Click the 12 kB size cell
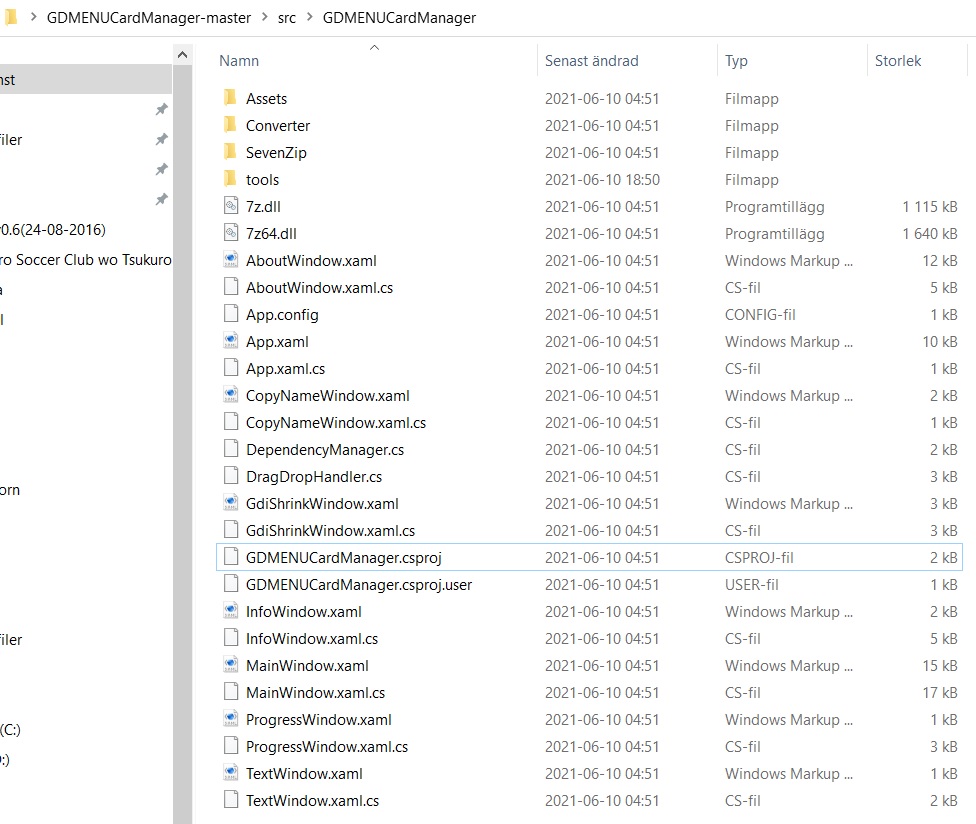 [940, 260]
